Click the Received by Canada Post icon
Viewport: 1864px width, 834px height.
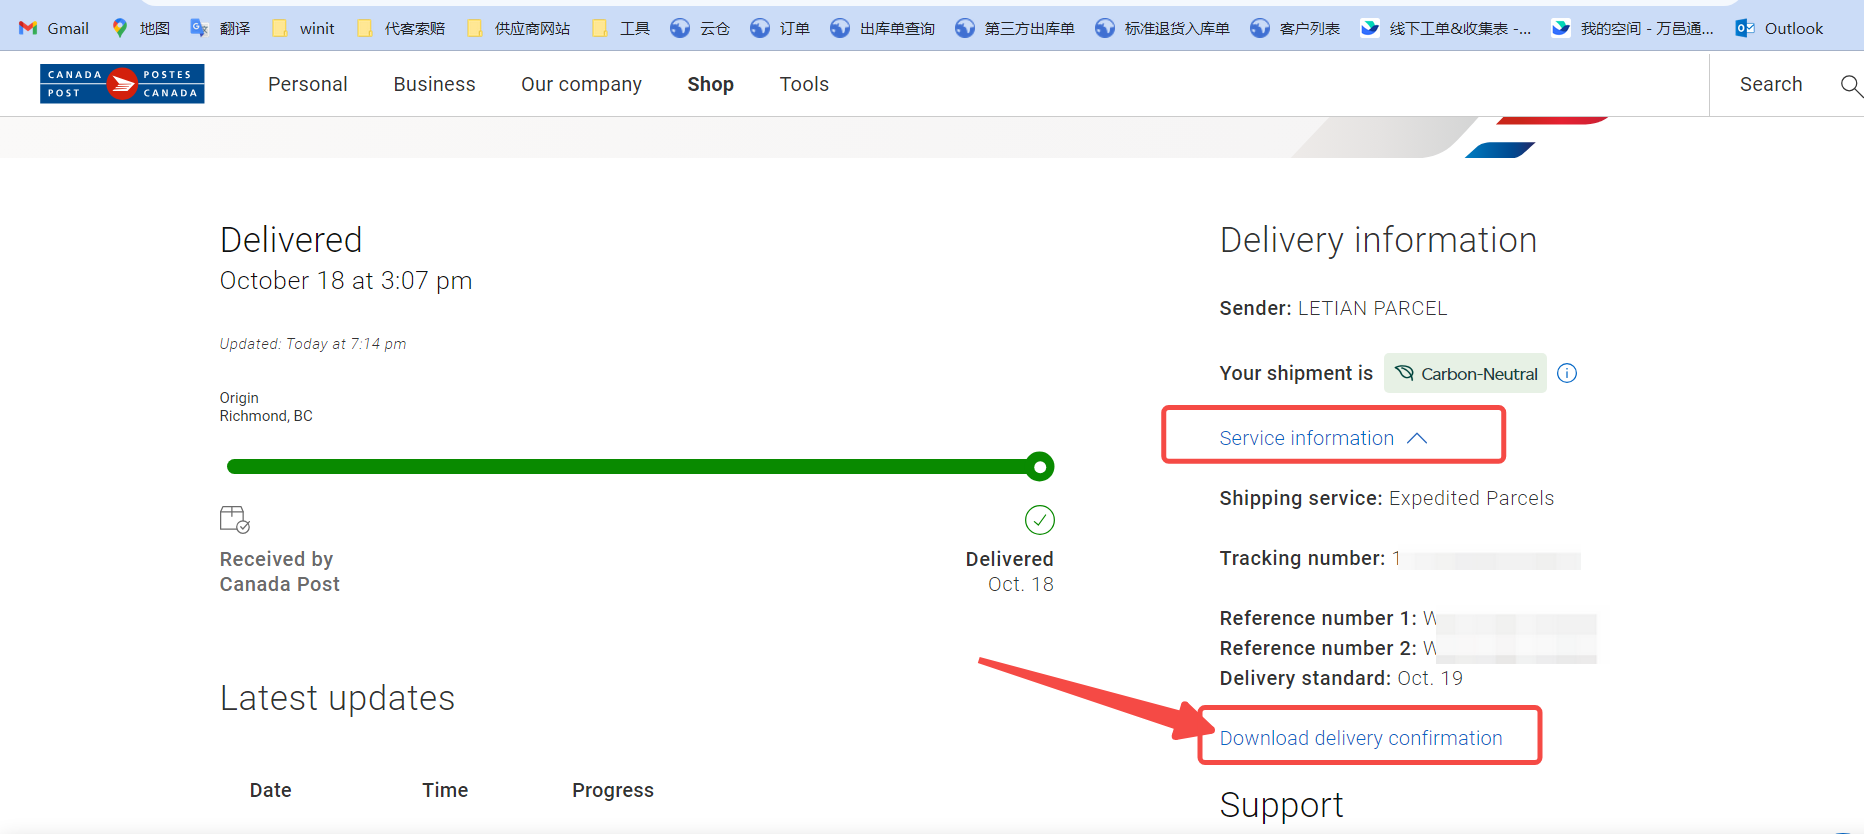(234, 519)
